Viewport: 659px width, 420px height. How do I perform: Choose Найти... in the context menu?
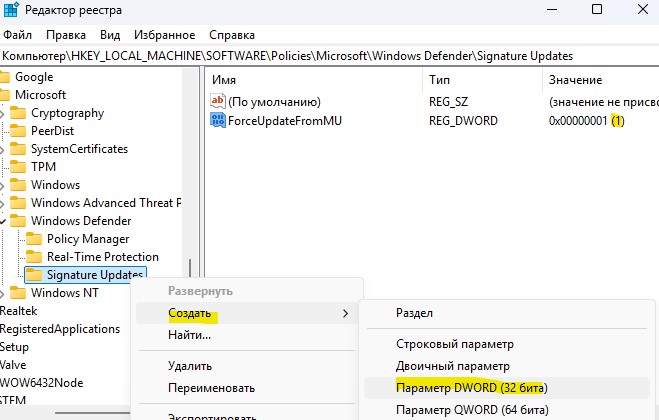[x=247, y=335]
